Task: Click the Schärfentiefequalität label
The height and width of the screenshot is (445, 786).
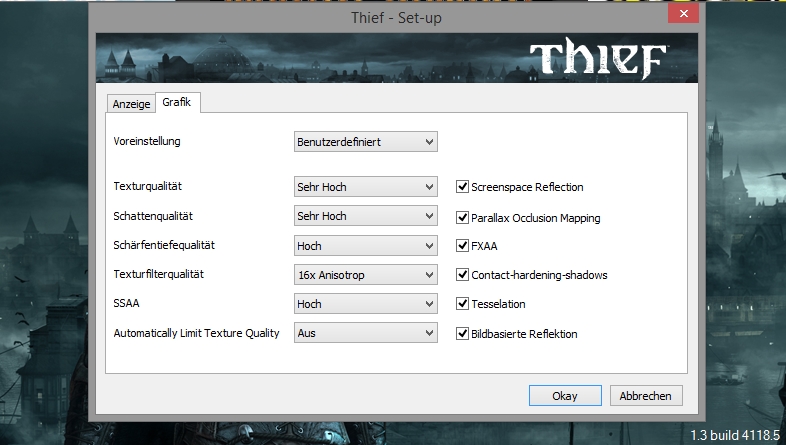Action: 164,245
